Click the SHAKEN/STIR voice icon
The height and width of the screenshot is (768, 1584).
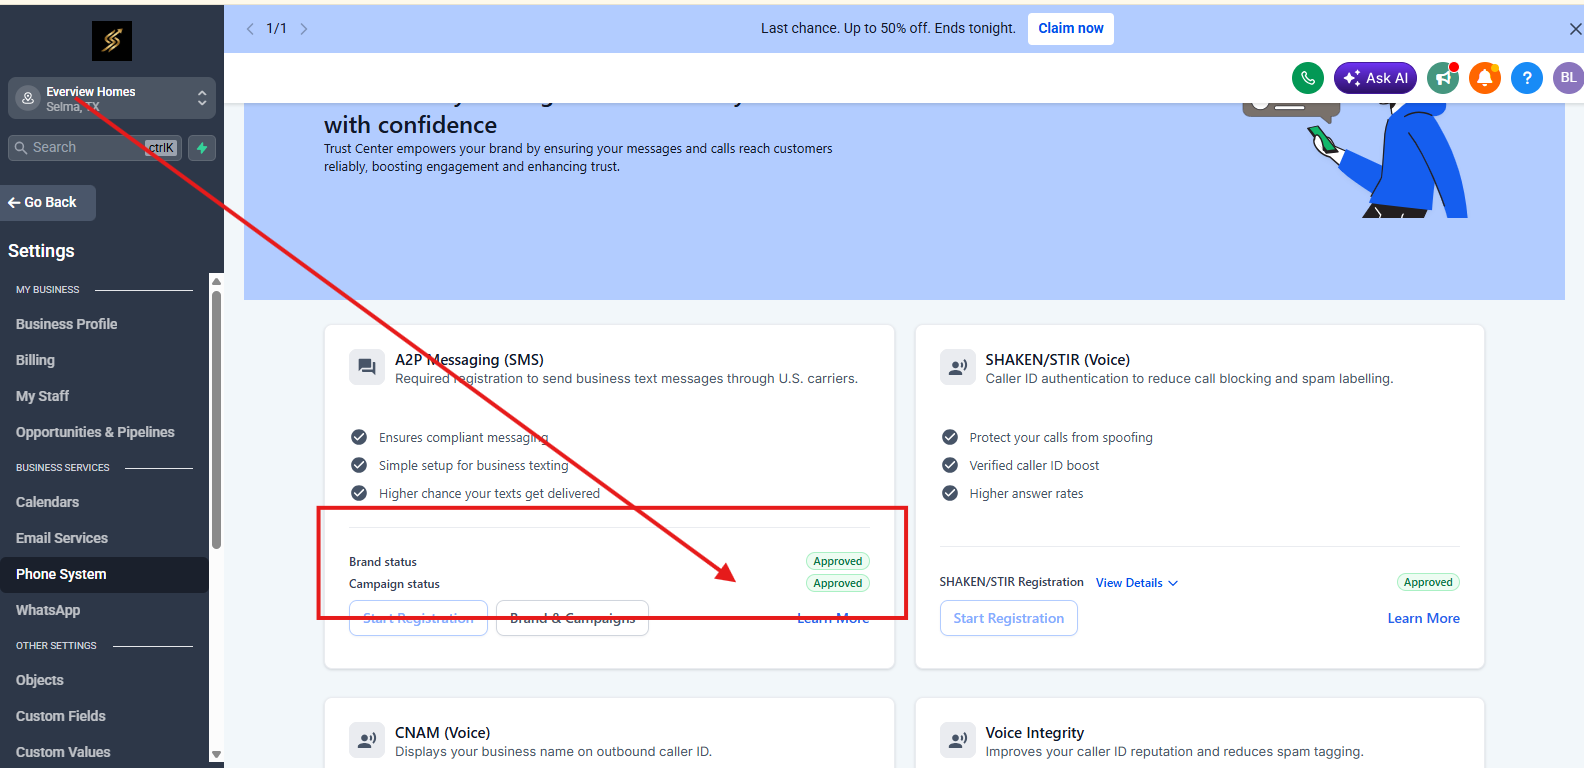(x=958, y=367)
